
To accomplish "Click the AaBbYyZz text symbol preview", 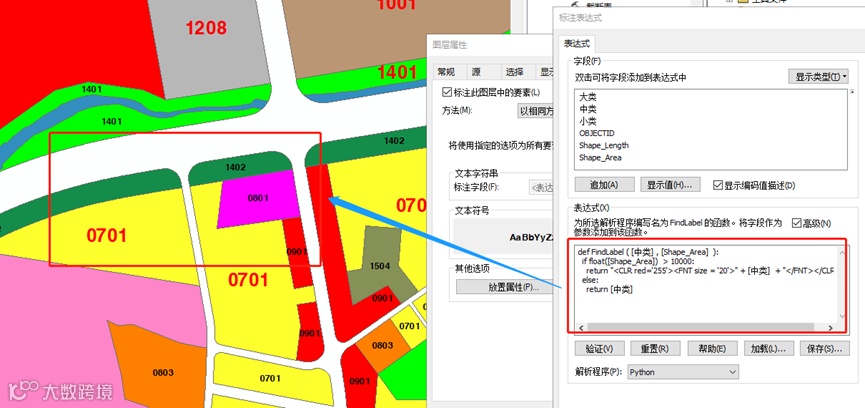I will pos(504,237).
